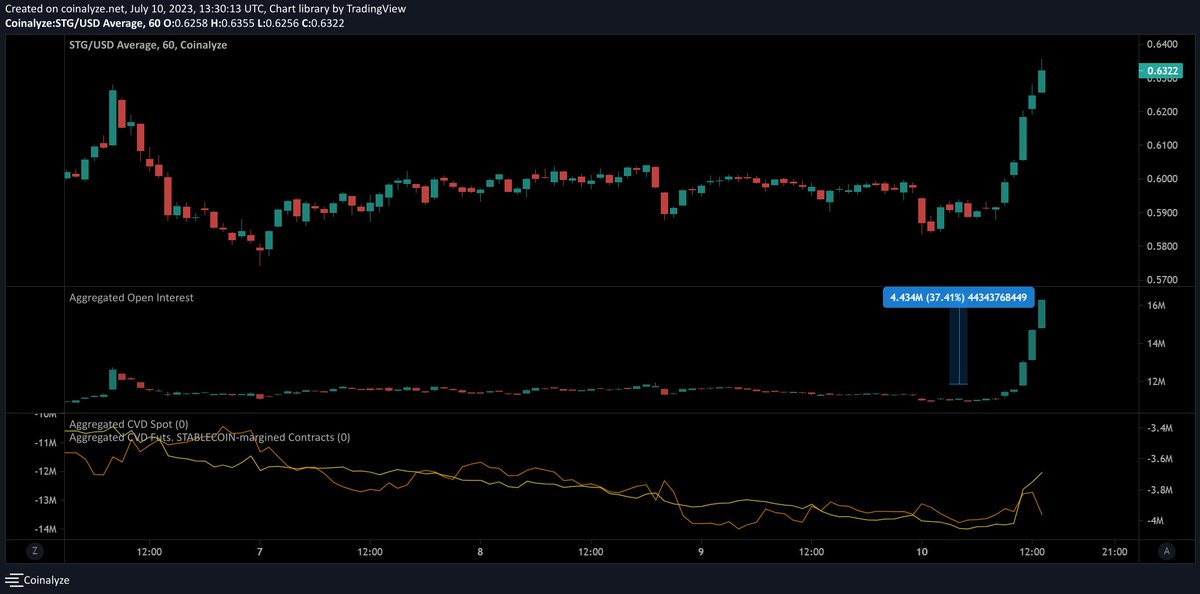Toggle visibility of Aggregated CVD Spot legend
Image resolution: width=1200 pixels, height=594 pixels.
[x=128, y=423]
